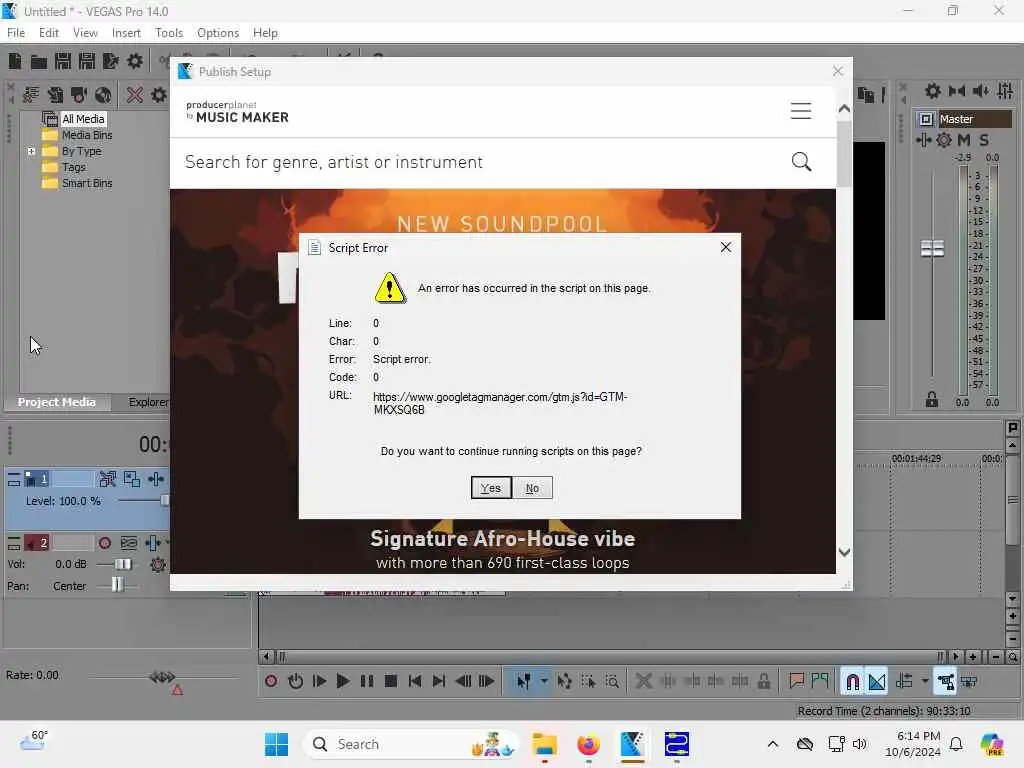Expand the By Type media folder

point(31,151)
